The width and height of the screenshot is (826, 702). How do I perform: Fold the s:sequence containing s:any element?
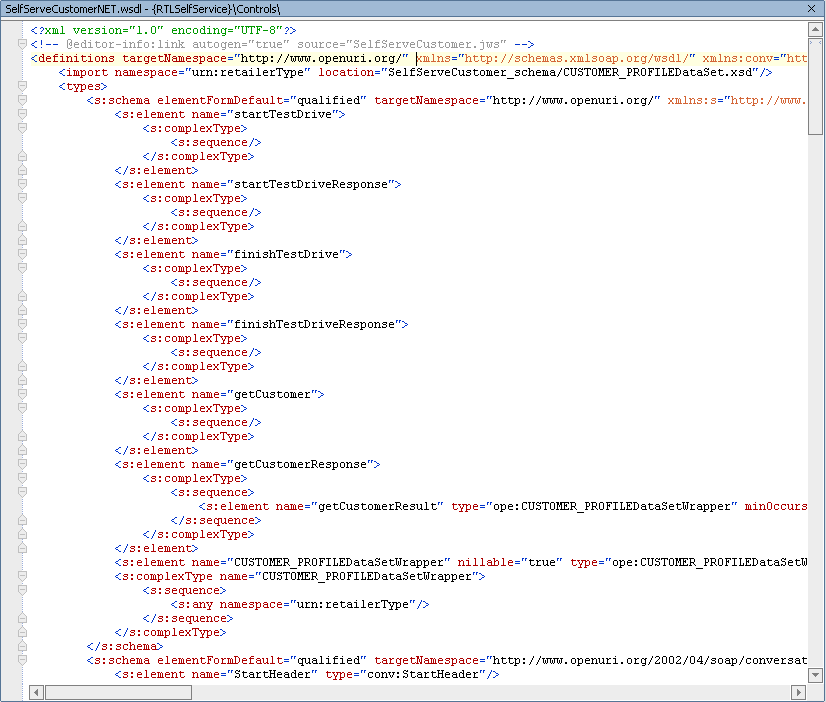click(22, 590)
